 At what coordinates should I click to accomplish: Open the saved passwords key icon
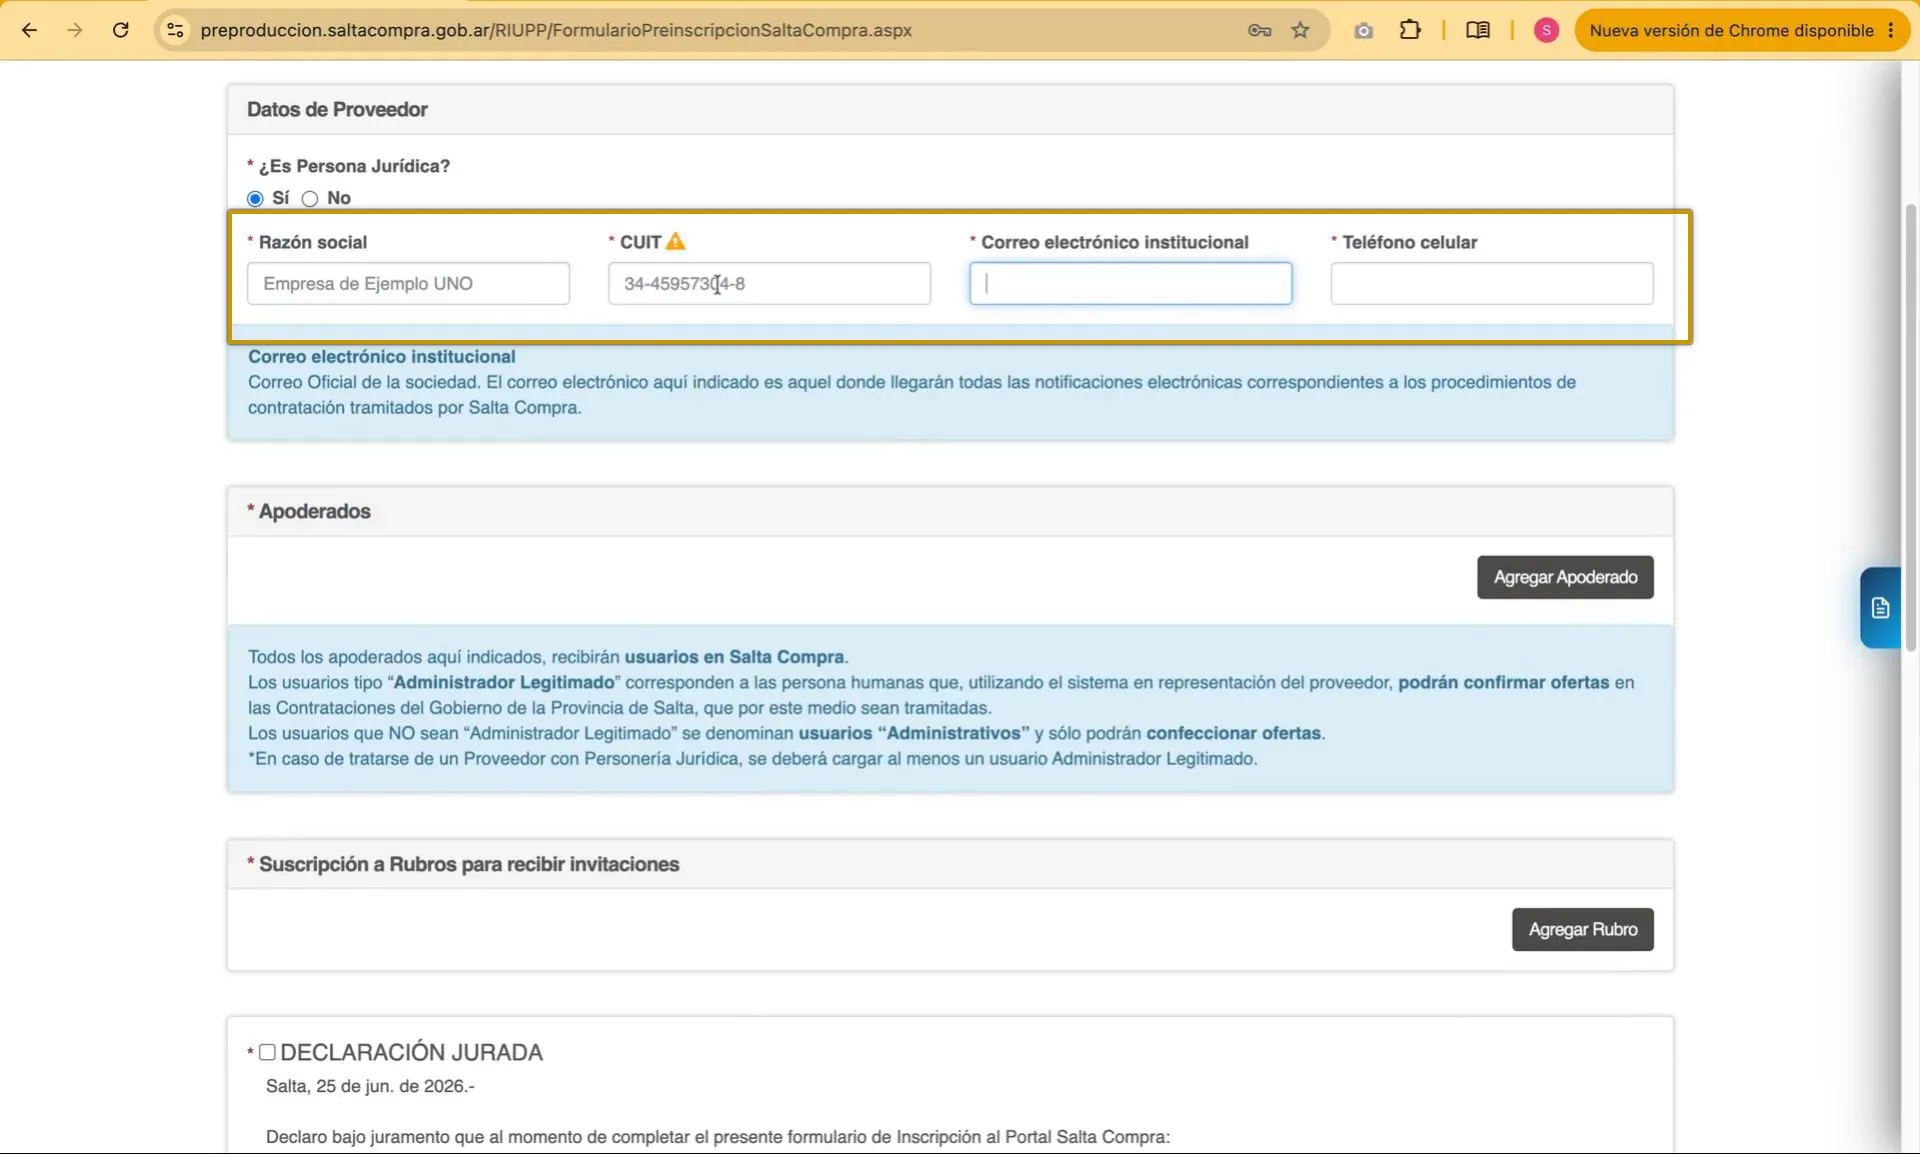coord(1259,30)
